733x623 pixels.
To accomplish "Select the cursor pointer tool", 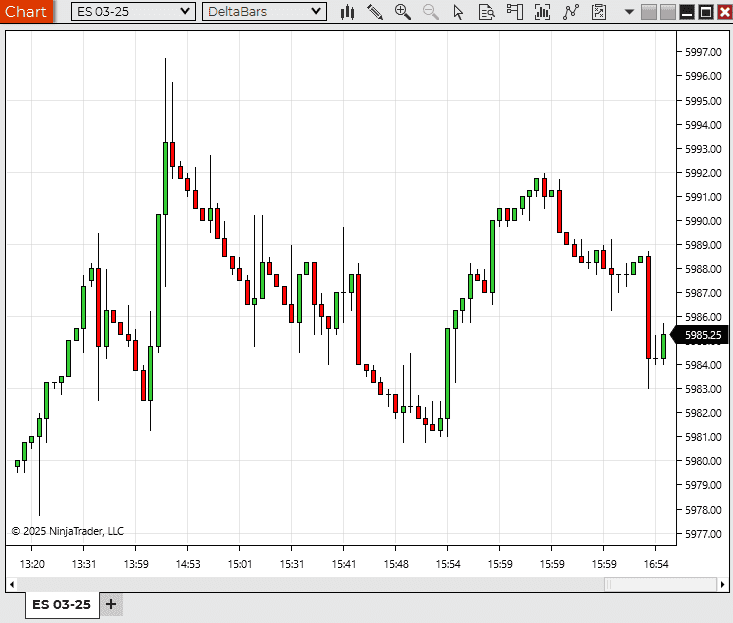I will pyautogui.click(x=459, y=12).
